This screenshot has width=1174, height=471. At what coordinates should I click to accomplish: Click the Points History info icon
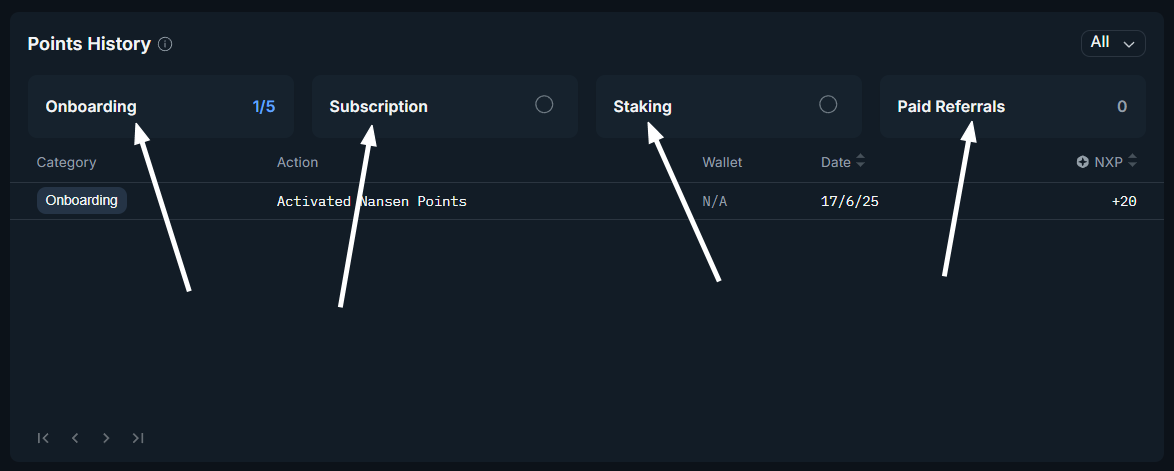coord(166,44)
